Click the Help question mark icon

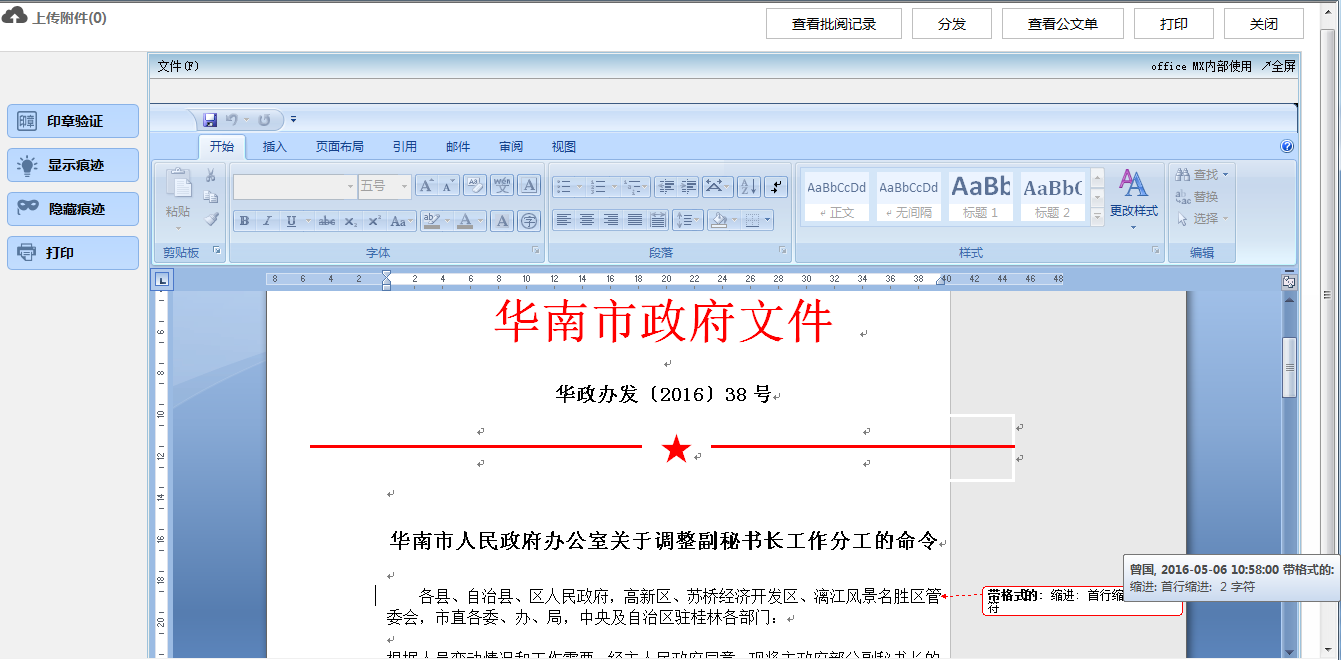[1287, 147]
